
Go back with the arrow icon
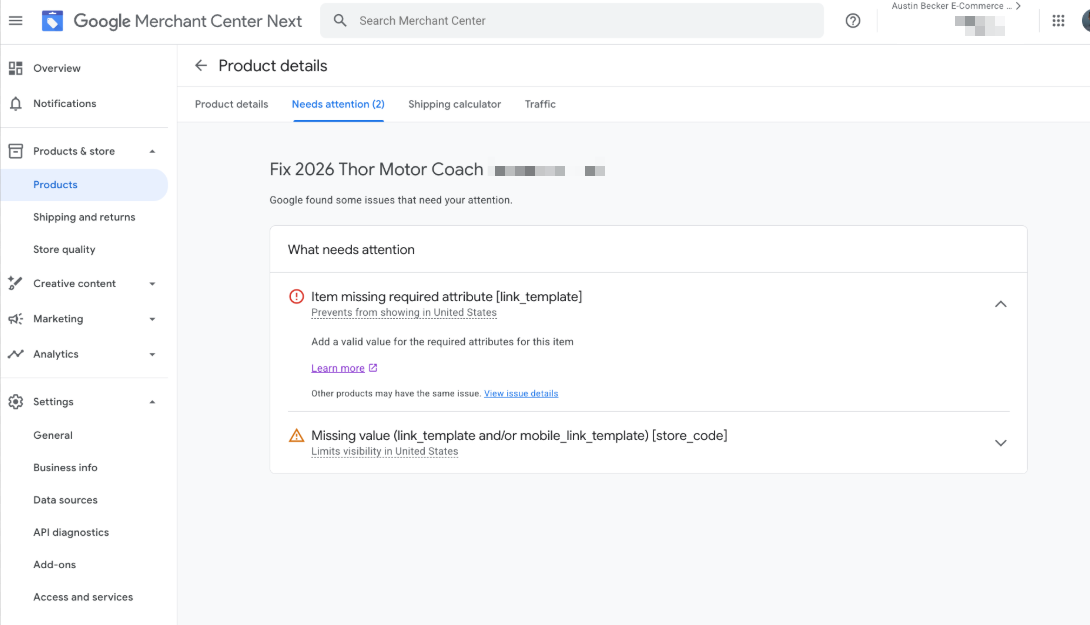[x=201, y=65]
